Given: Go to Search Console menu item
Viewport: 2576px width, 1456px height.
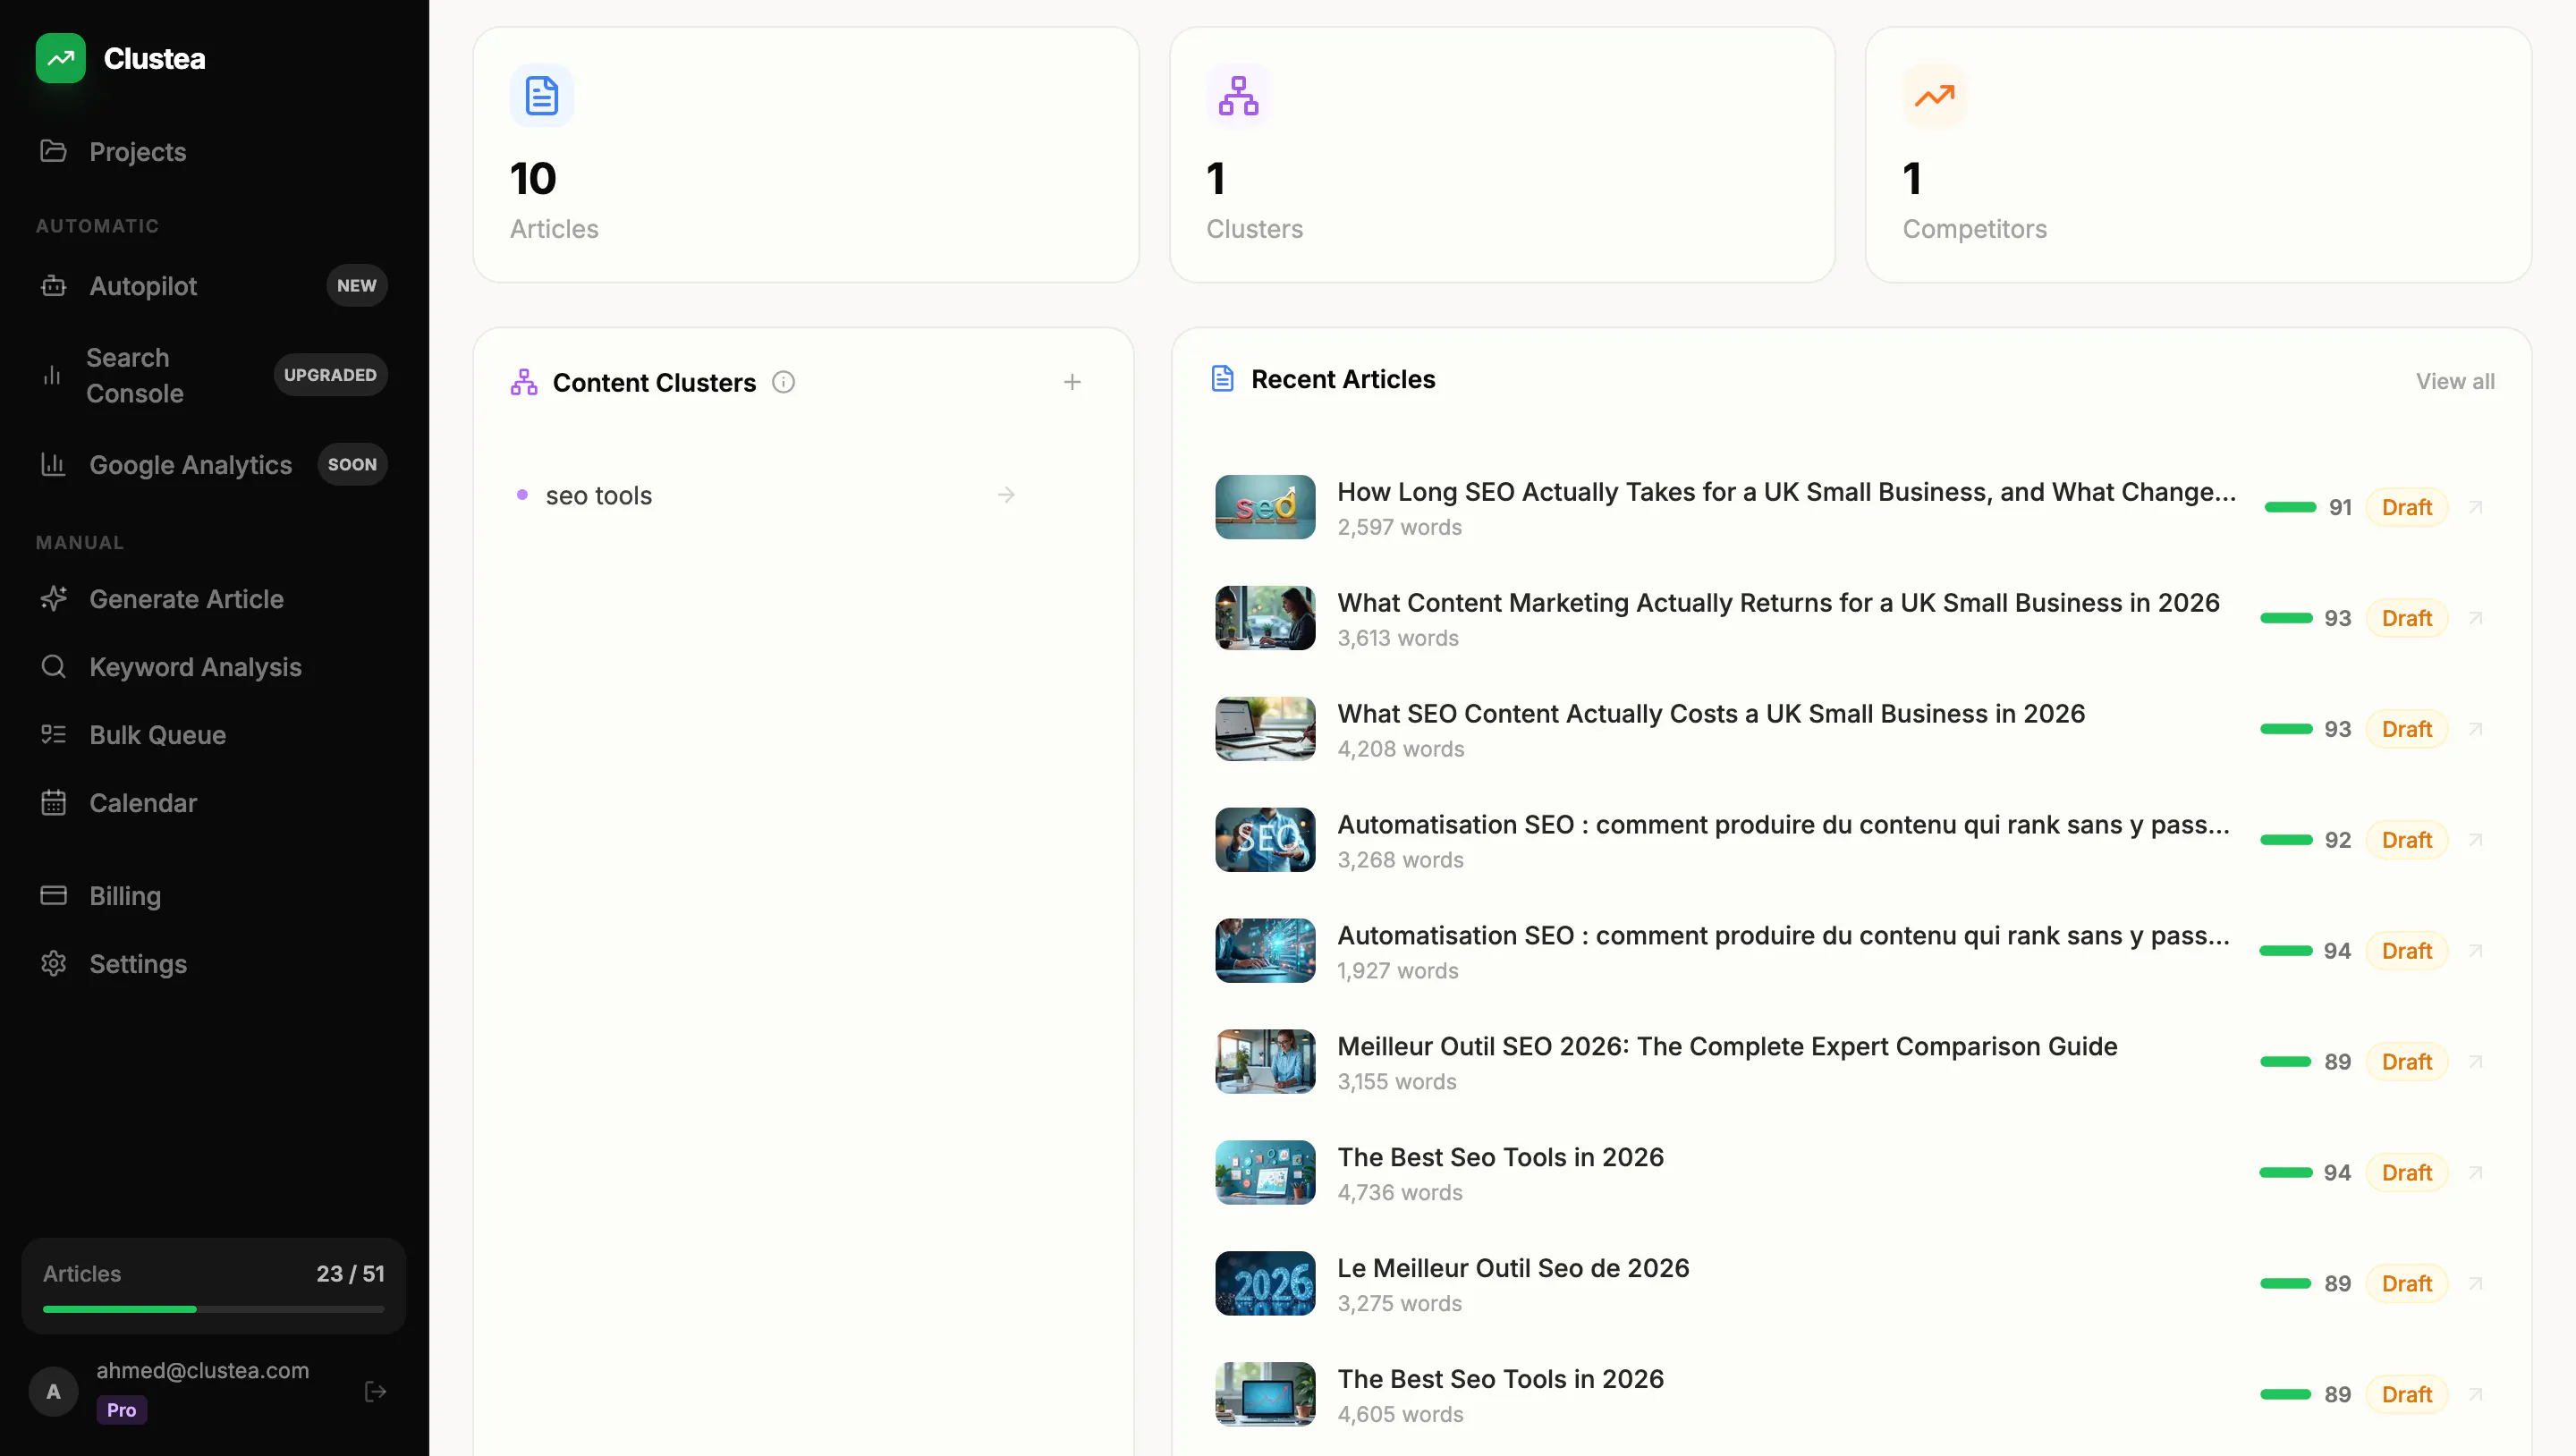Looking at the screenshot, I should point(214,375).
